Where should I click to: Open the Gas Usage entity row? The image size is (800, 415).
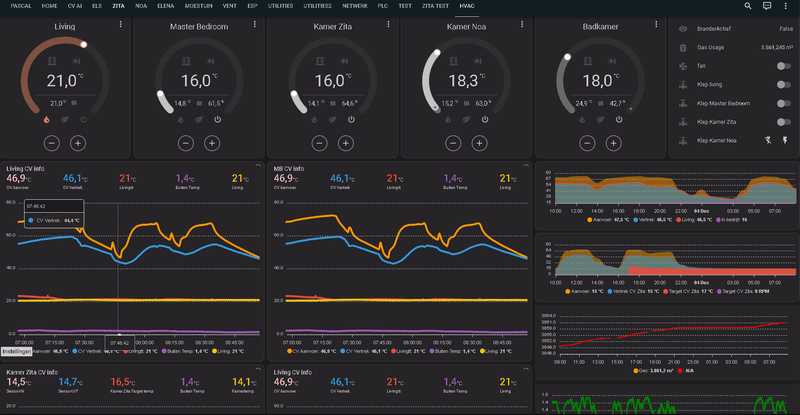click(734, 47)
